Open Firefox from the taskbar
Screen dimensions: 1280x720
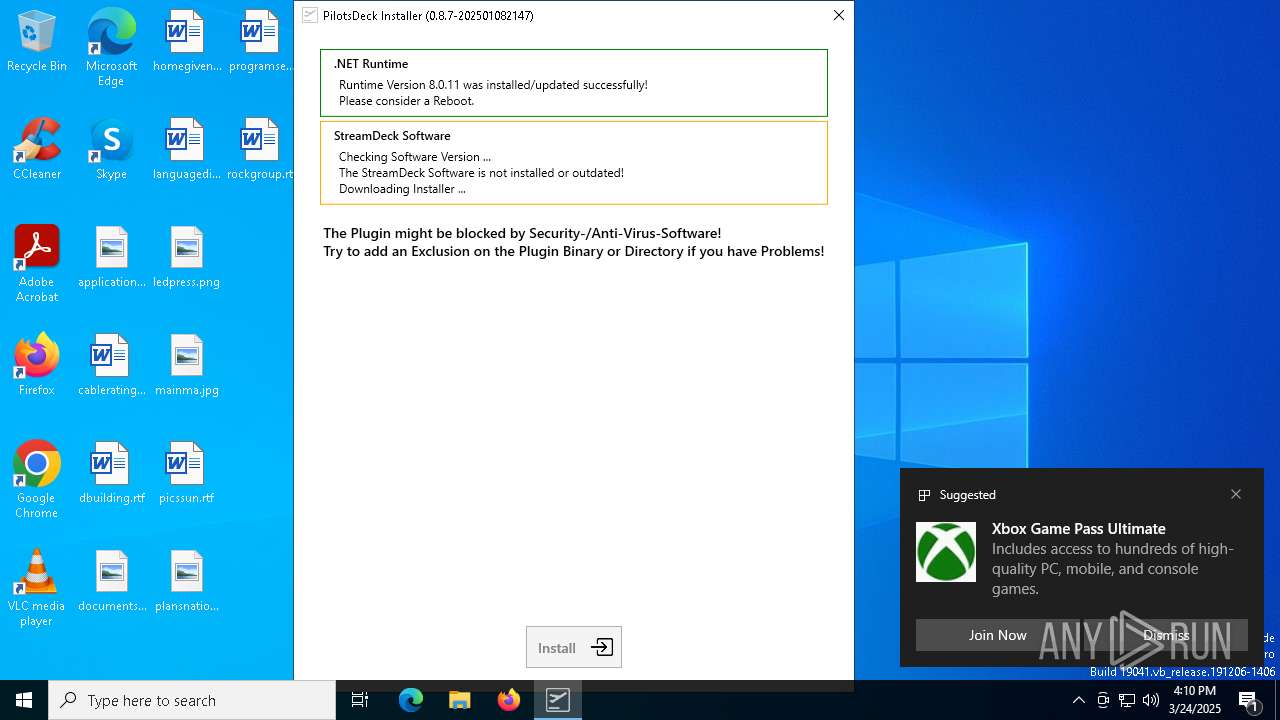click(x=509, y=700)
